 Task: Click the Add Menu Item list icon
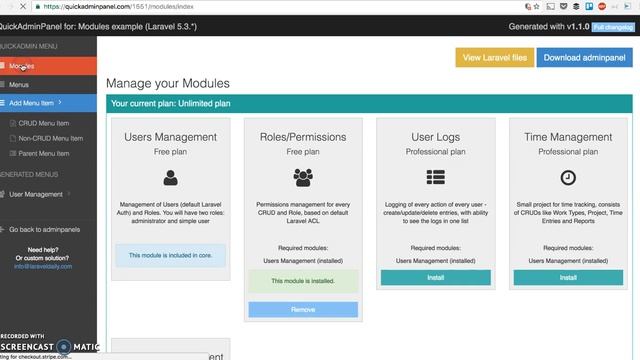click(x=2, y=103)
